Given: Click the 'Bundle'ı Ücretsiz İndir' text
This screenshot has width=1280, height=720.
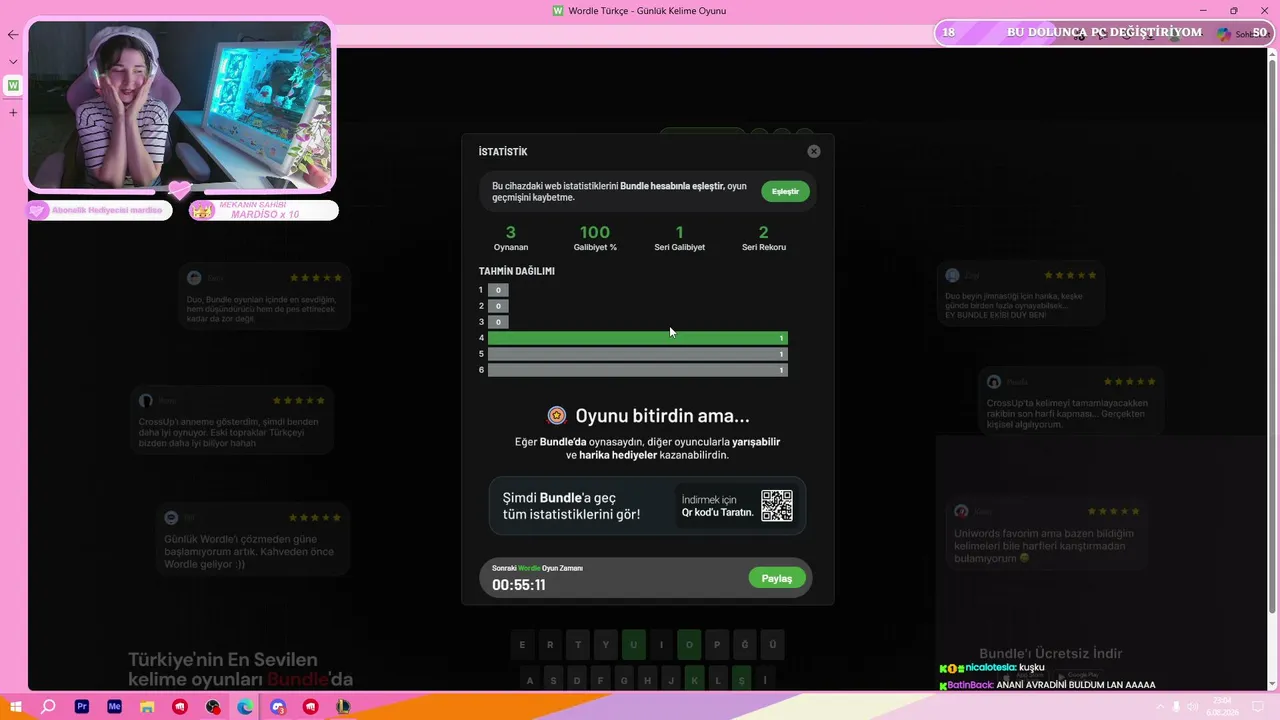Looking at the screenshot, I should [1050, 654].
